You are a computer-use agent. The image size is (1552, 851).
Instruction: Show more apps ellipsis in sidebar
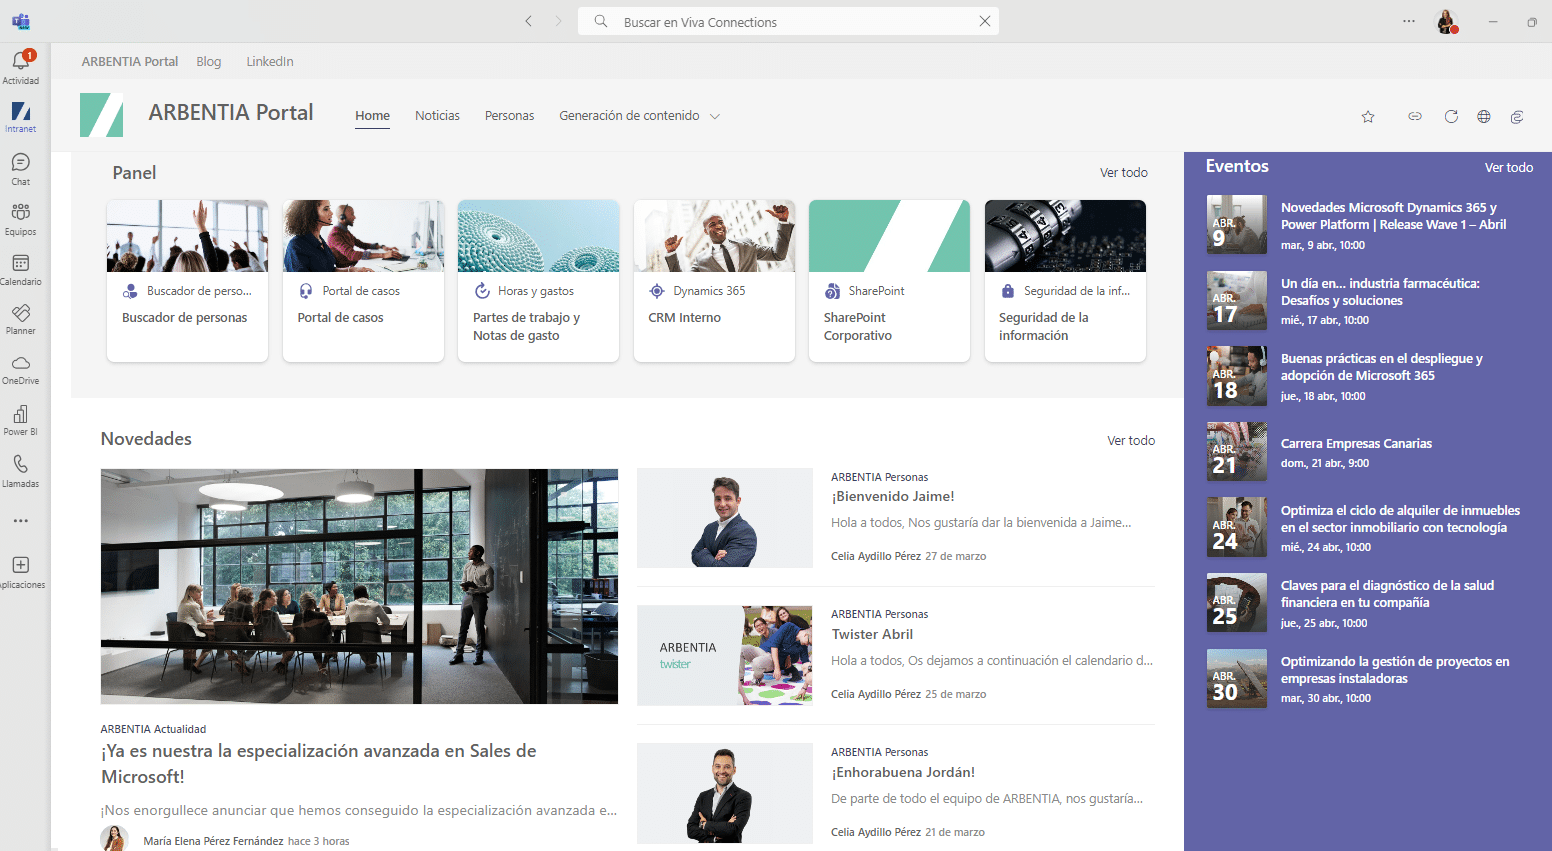pos(21,521)
